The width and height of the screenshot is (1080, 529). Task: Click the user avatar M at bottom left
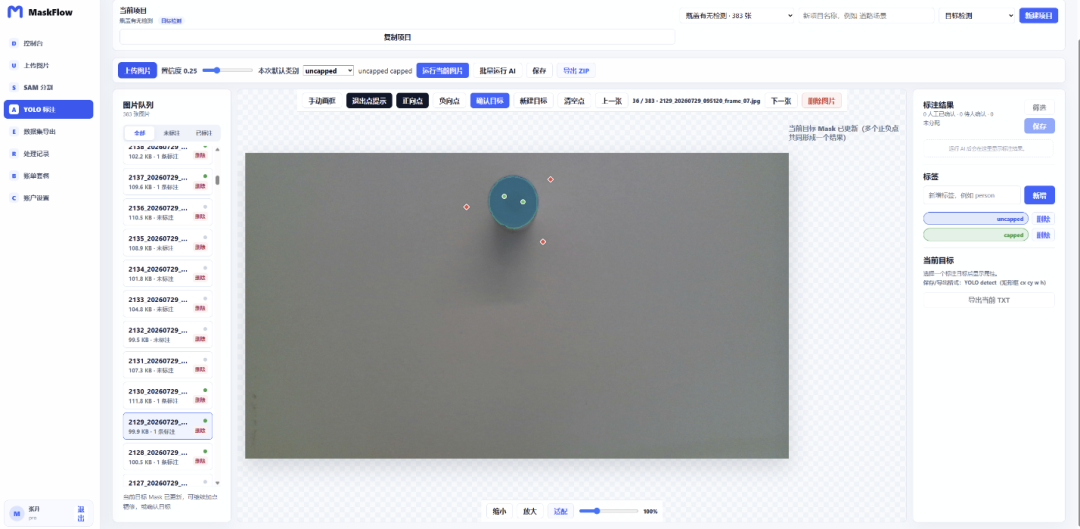tap(16, 513)
